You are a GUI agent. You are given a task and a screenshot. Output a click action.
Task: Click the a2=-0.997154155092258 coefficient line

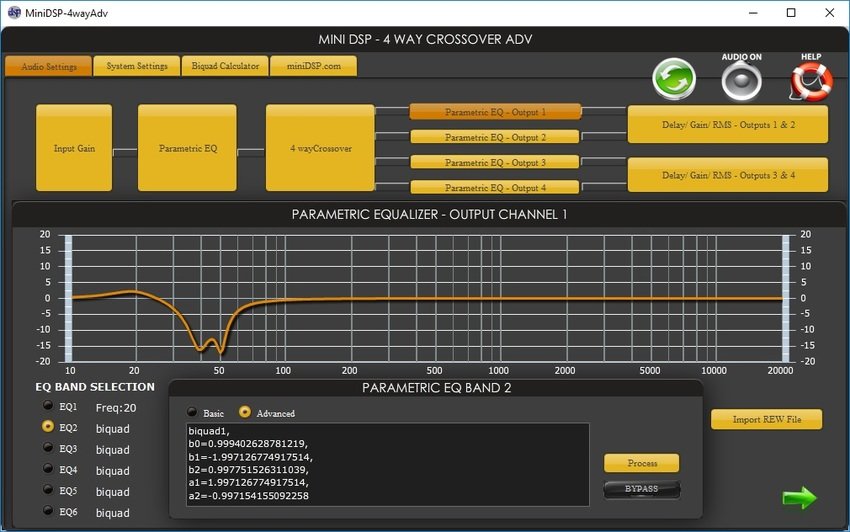(248, 496)
